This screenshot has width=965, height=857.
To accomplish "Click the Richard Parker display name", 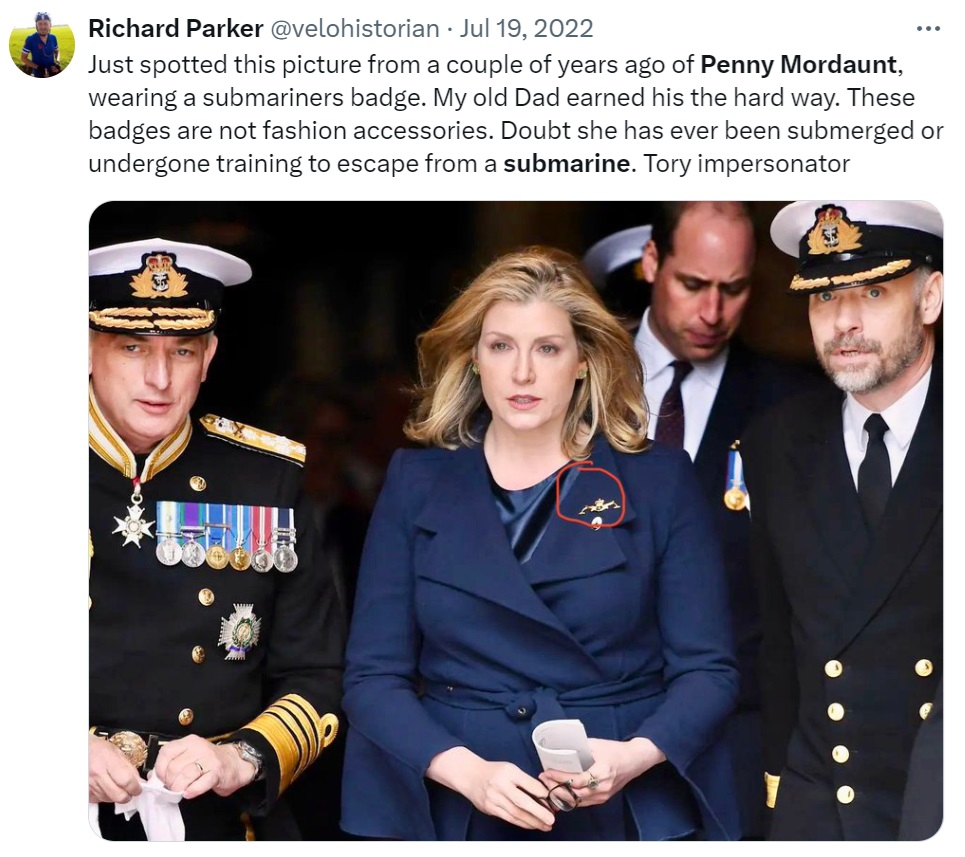I will pos(175,28).
